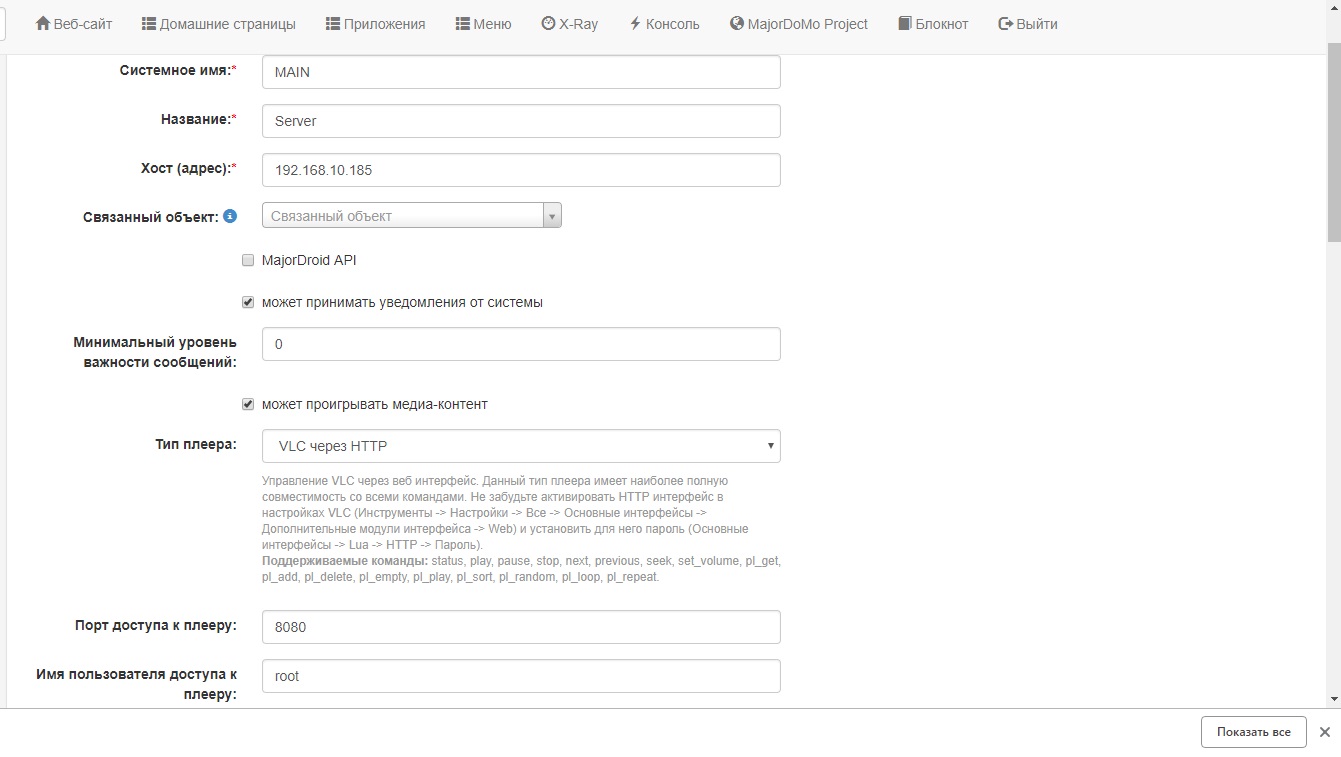Viewport: 1341px width, 757px height.
Task: Open the Меню navigation item
Action: [483, 24]
